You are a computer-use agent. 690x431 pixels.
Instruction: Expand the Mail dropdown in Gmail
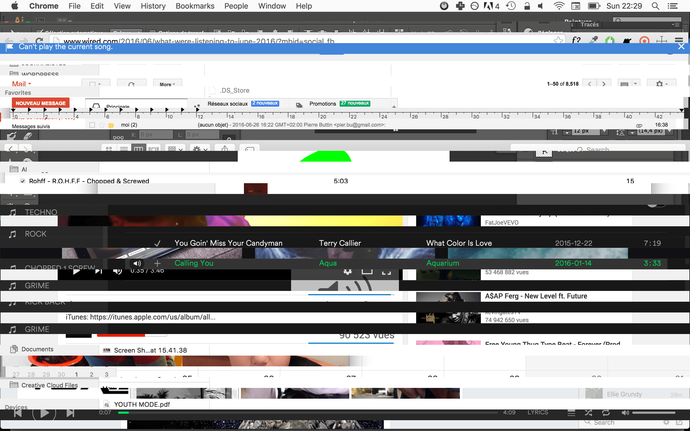21,84
